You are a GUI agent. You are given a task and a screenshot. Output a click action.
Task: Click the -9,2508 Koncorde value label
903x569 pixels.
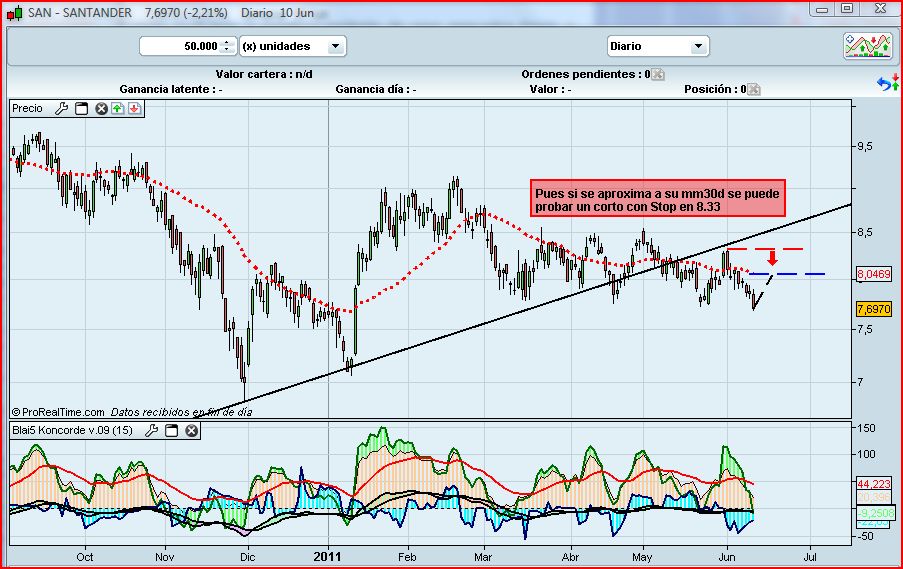875,513
